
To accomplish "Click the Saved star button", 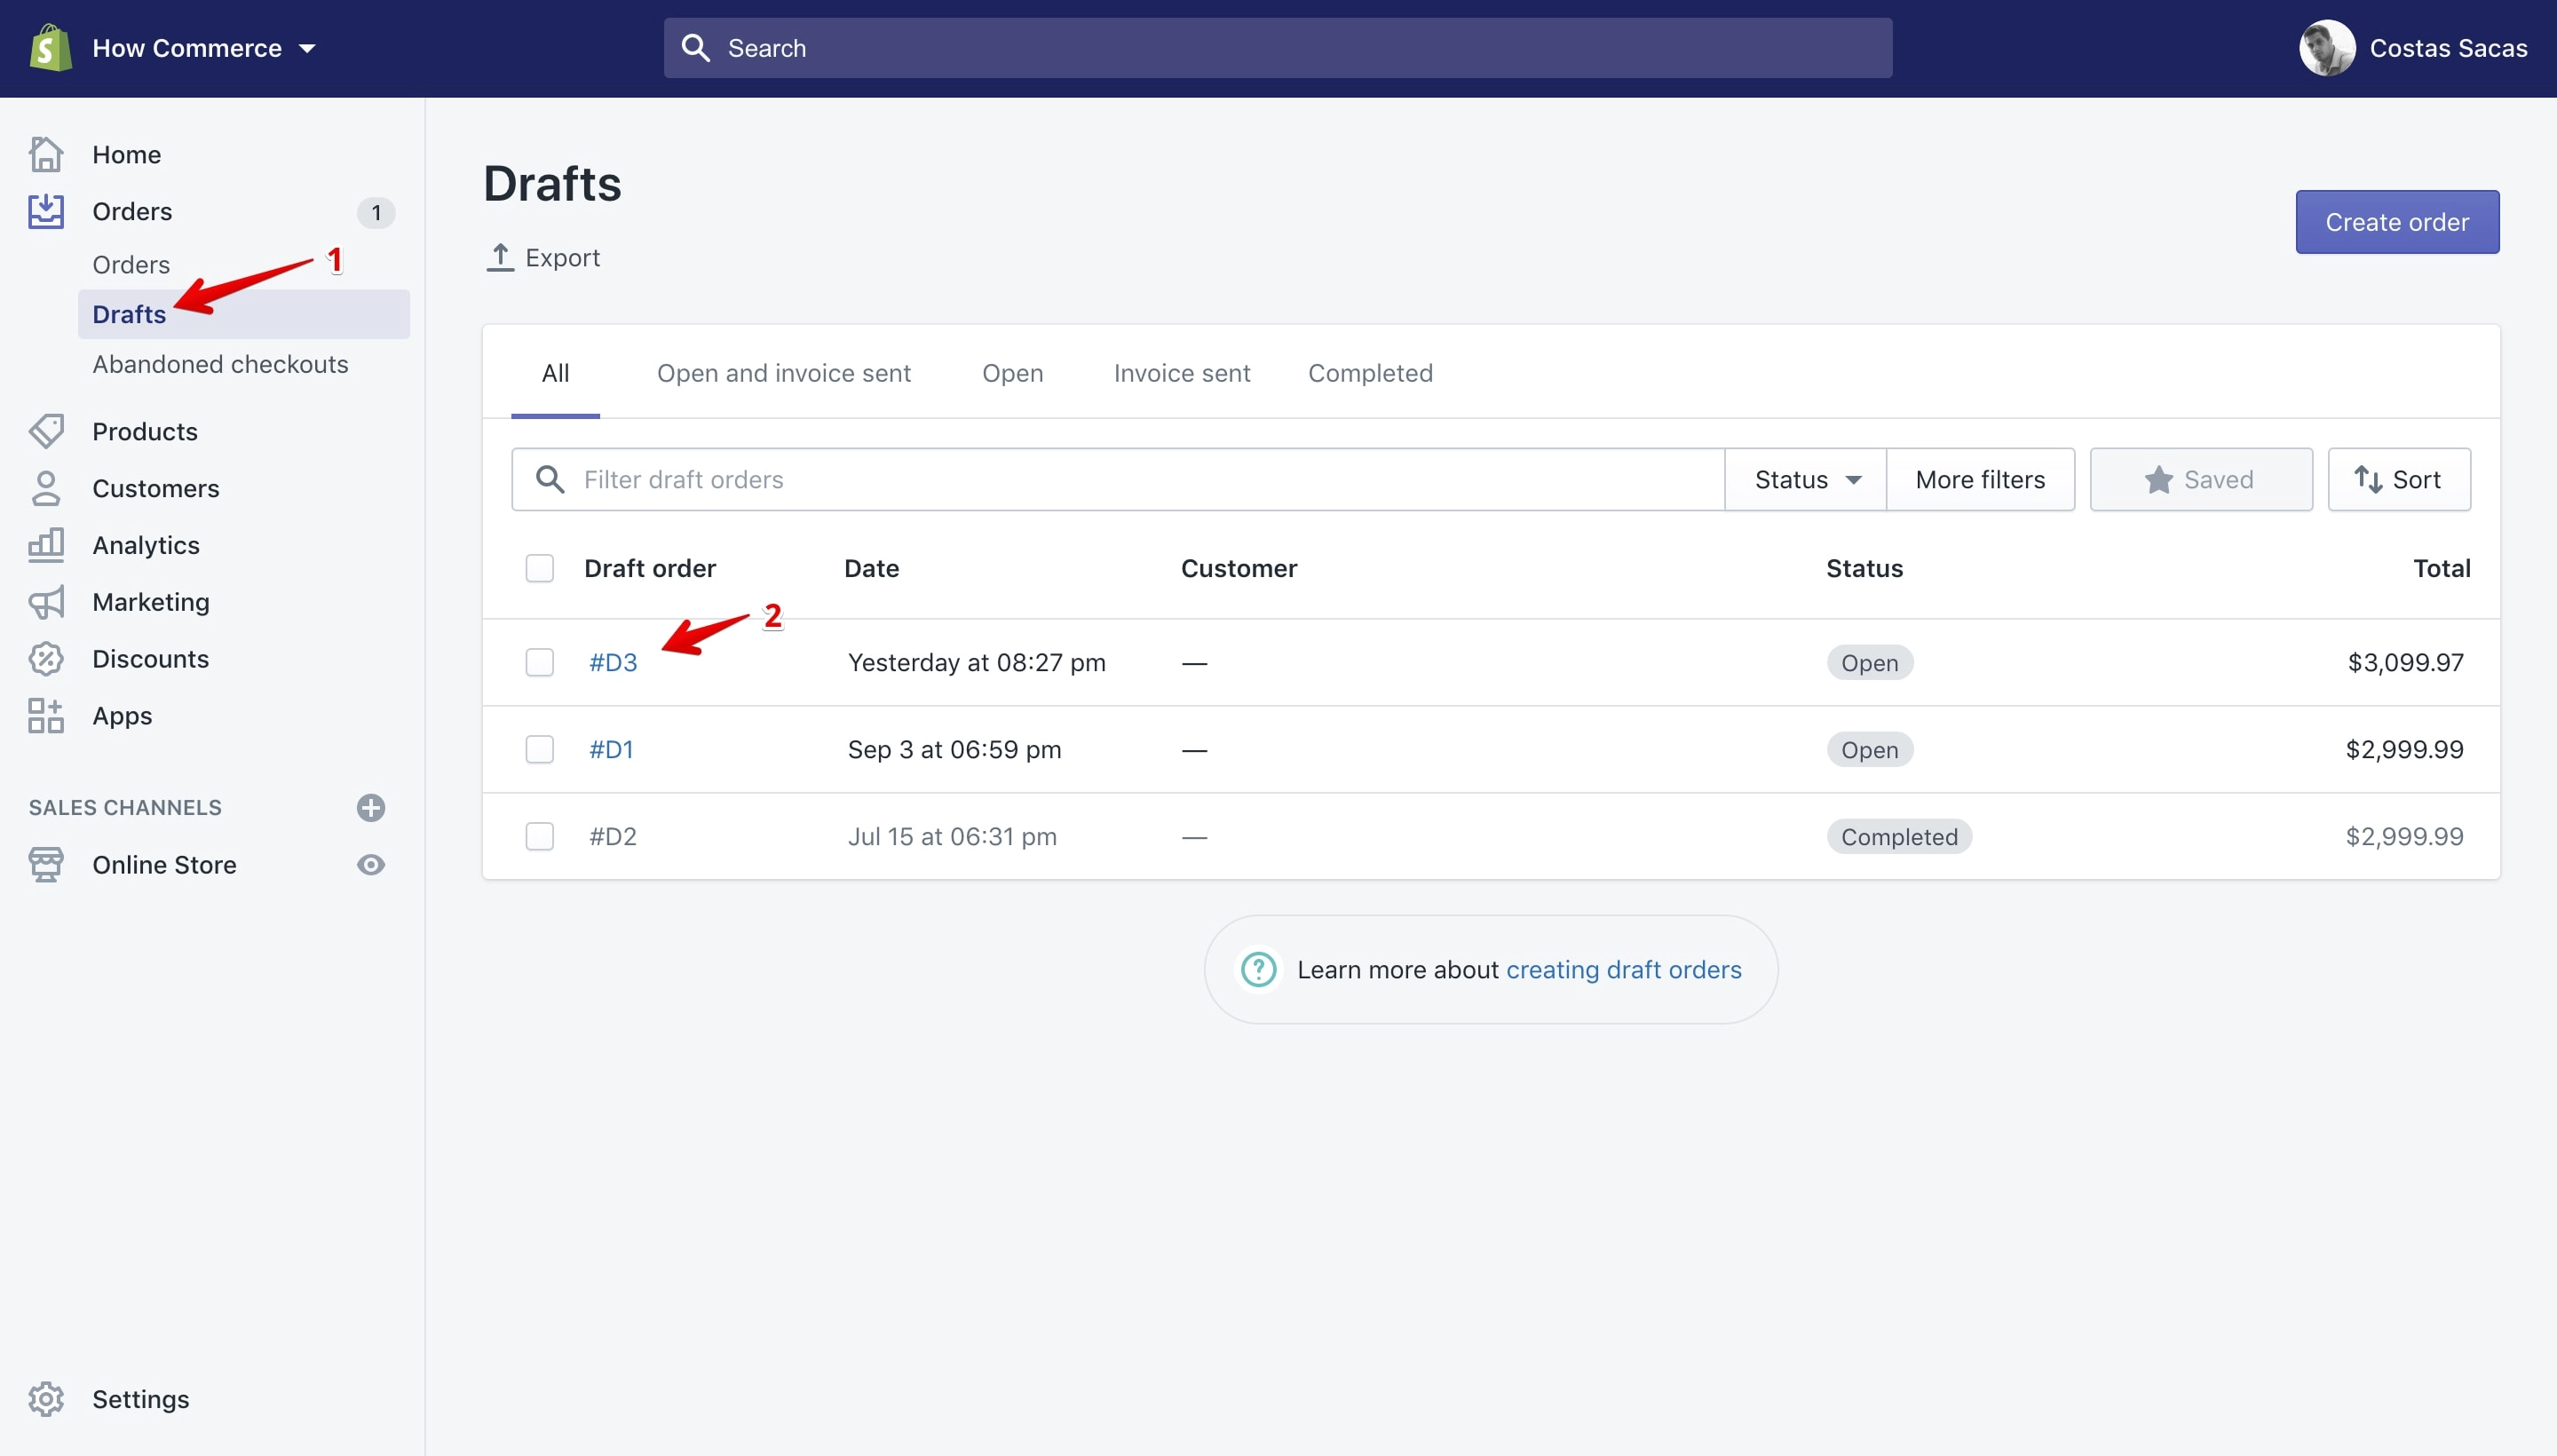I will click(x=2201, y=479).
